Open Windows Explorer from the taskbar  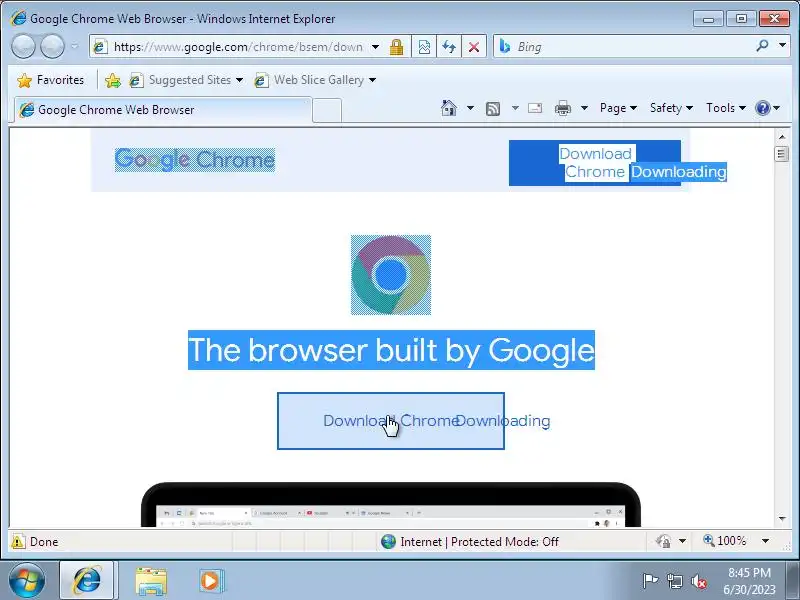151,581
